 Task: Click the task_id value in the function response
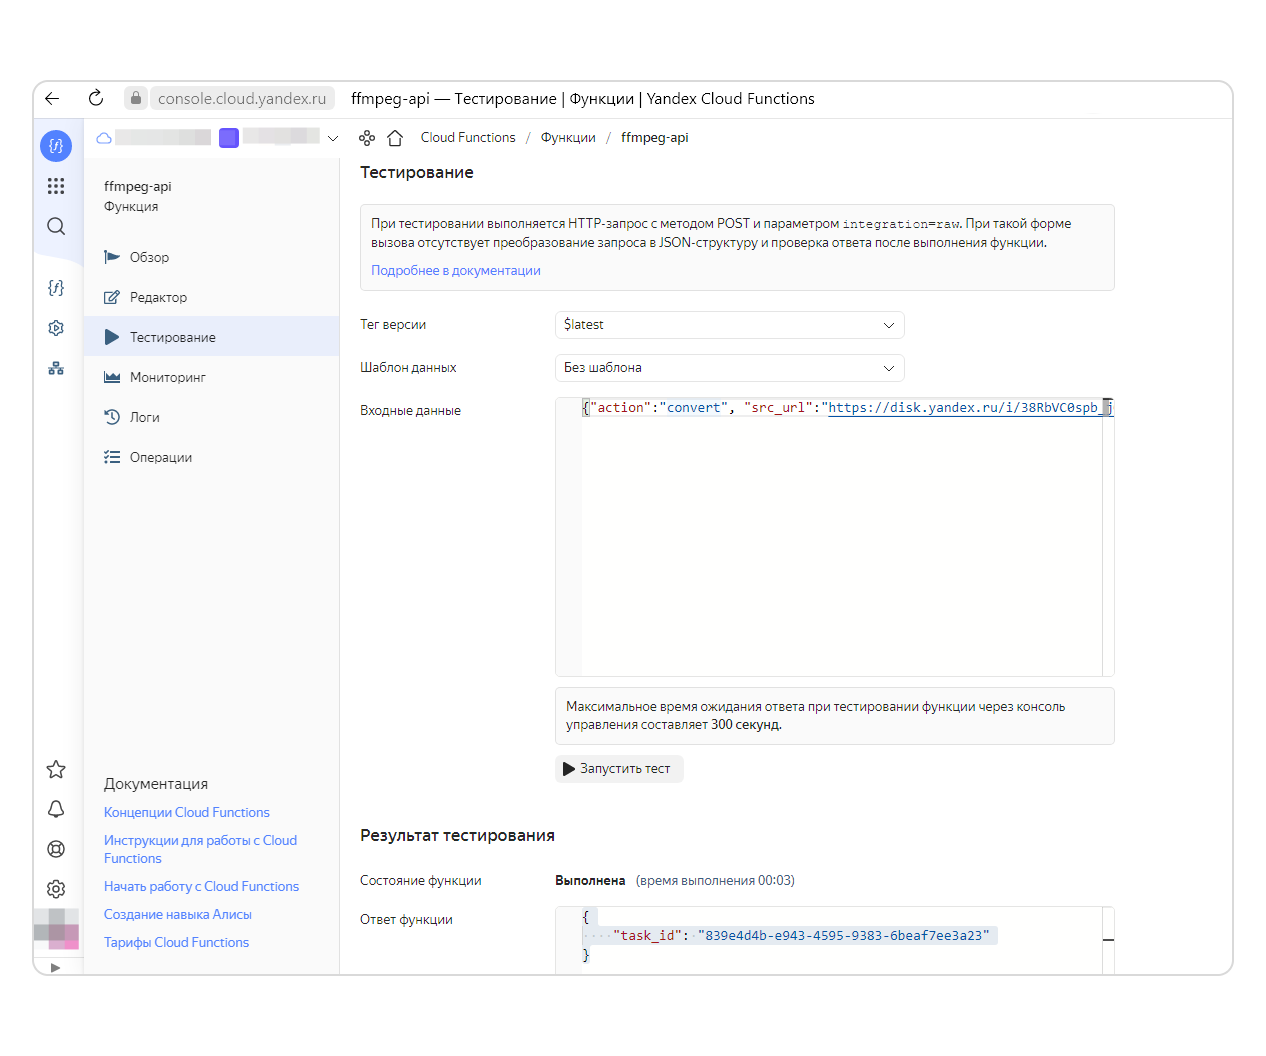point(844,936)
